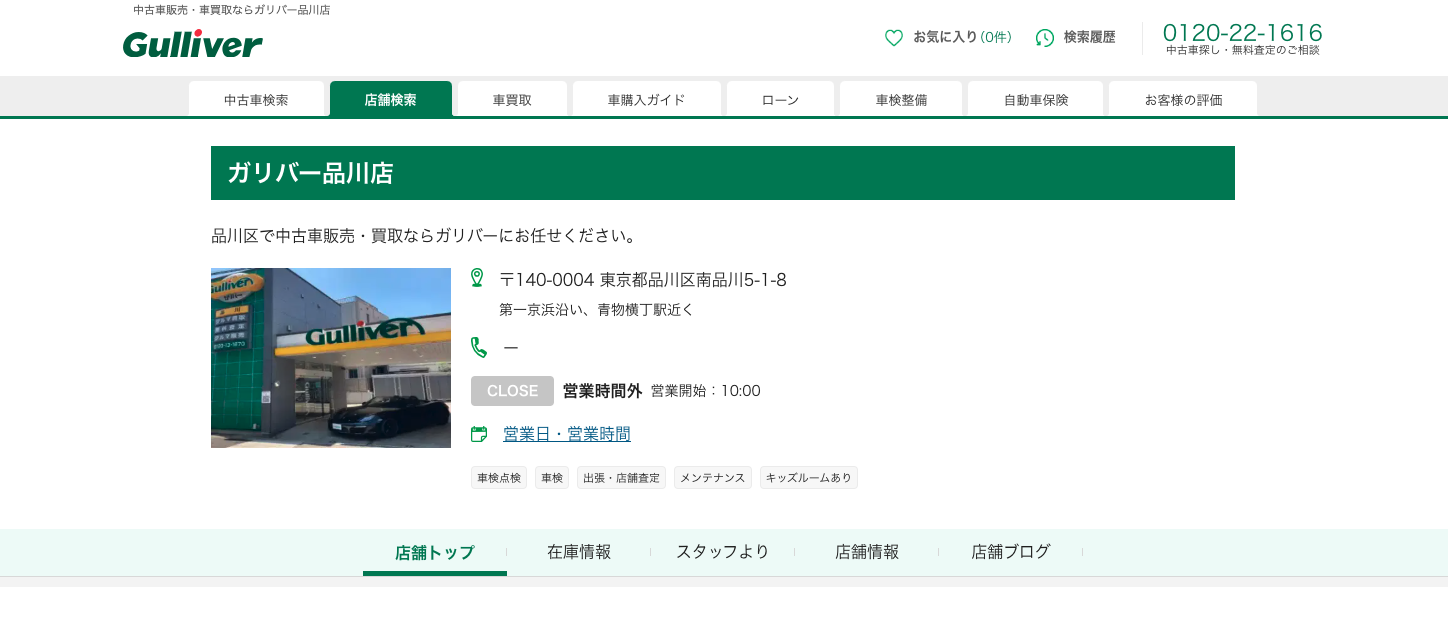
Task: Click 中古車探し・無料査定のご相談 caption
Action: [1243, 50]
